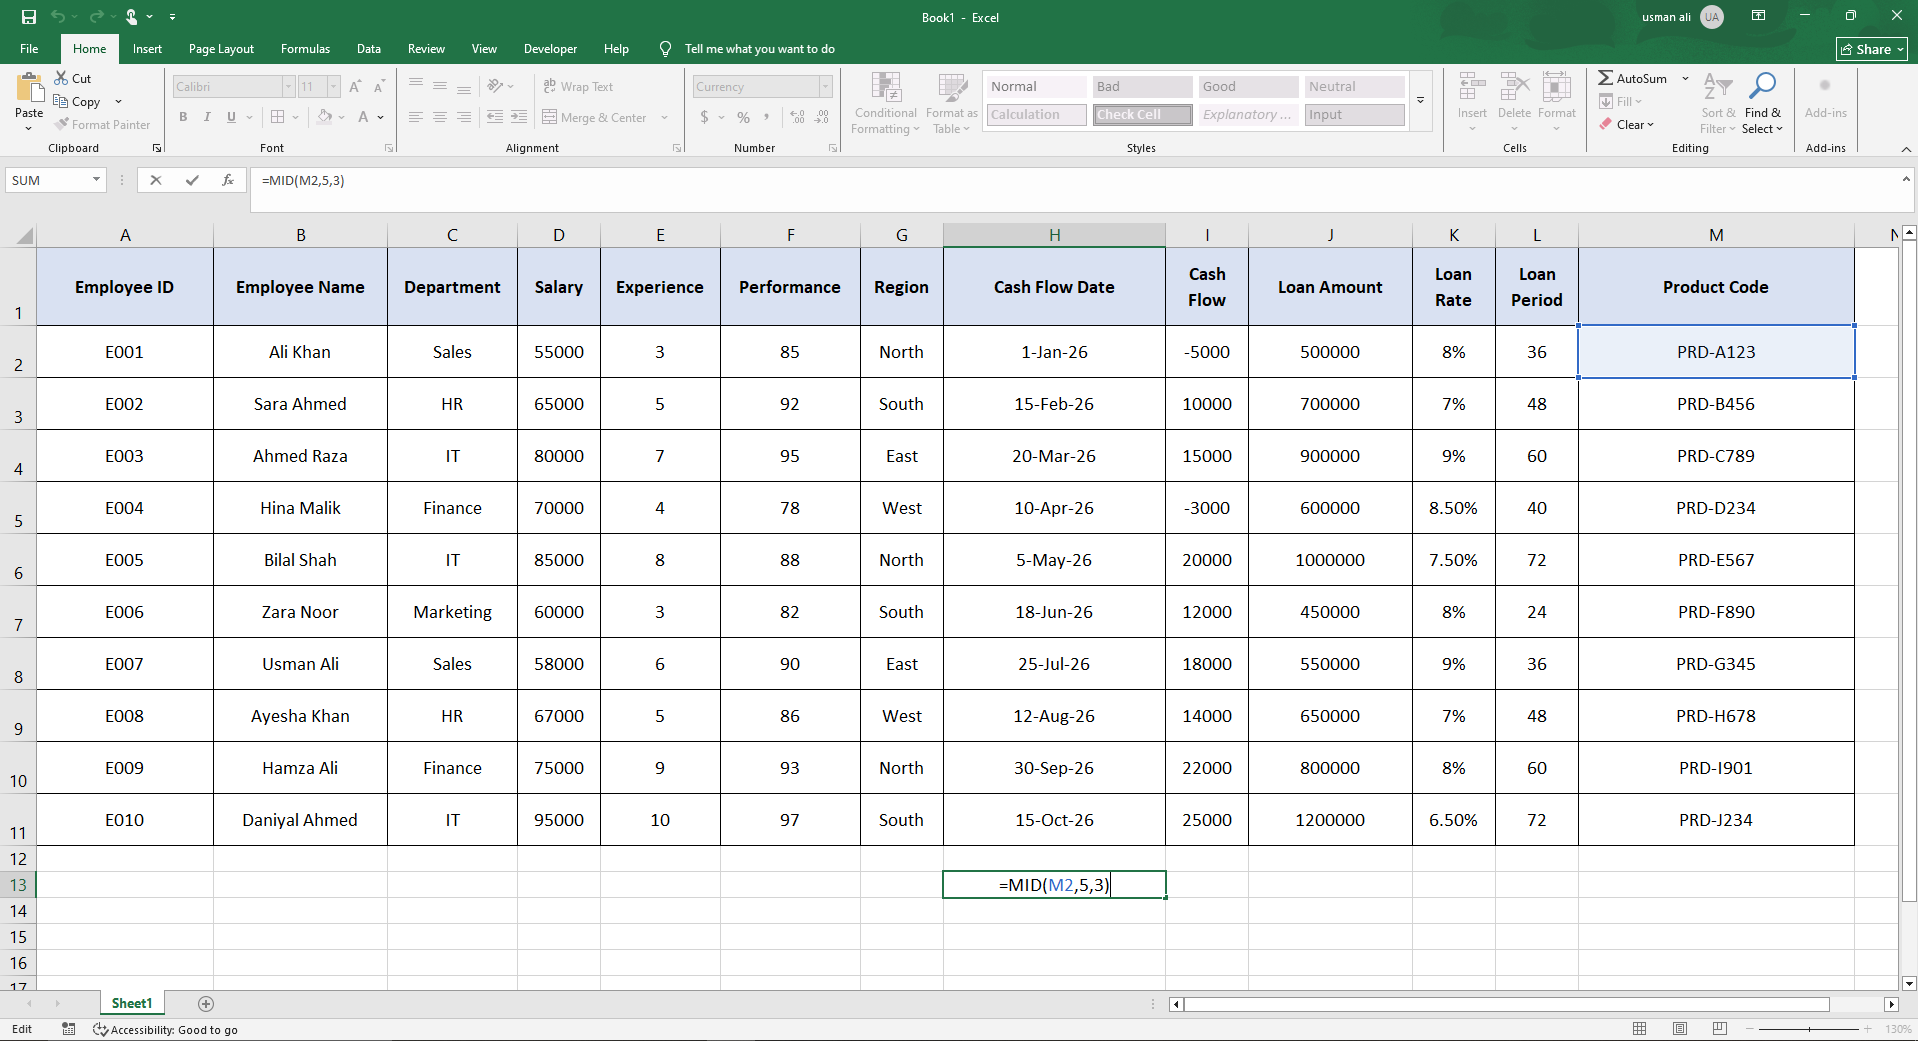1918x1041 pixels.
Task: Collapse the ribbon with the chevron
Action: (x=1906, y=149)
